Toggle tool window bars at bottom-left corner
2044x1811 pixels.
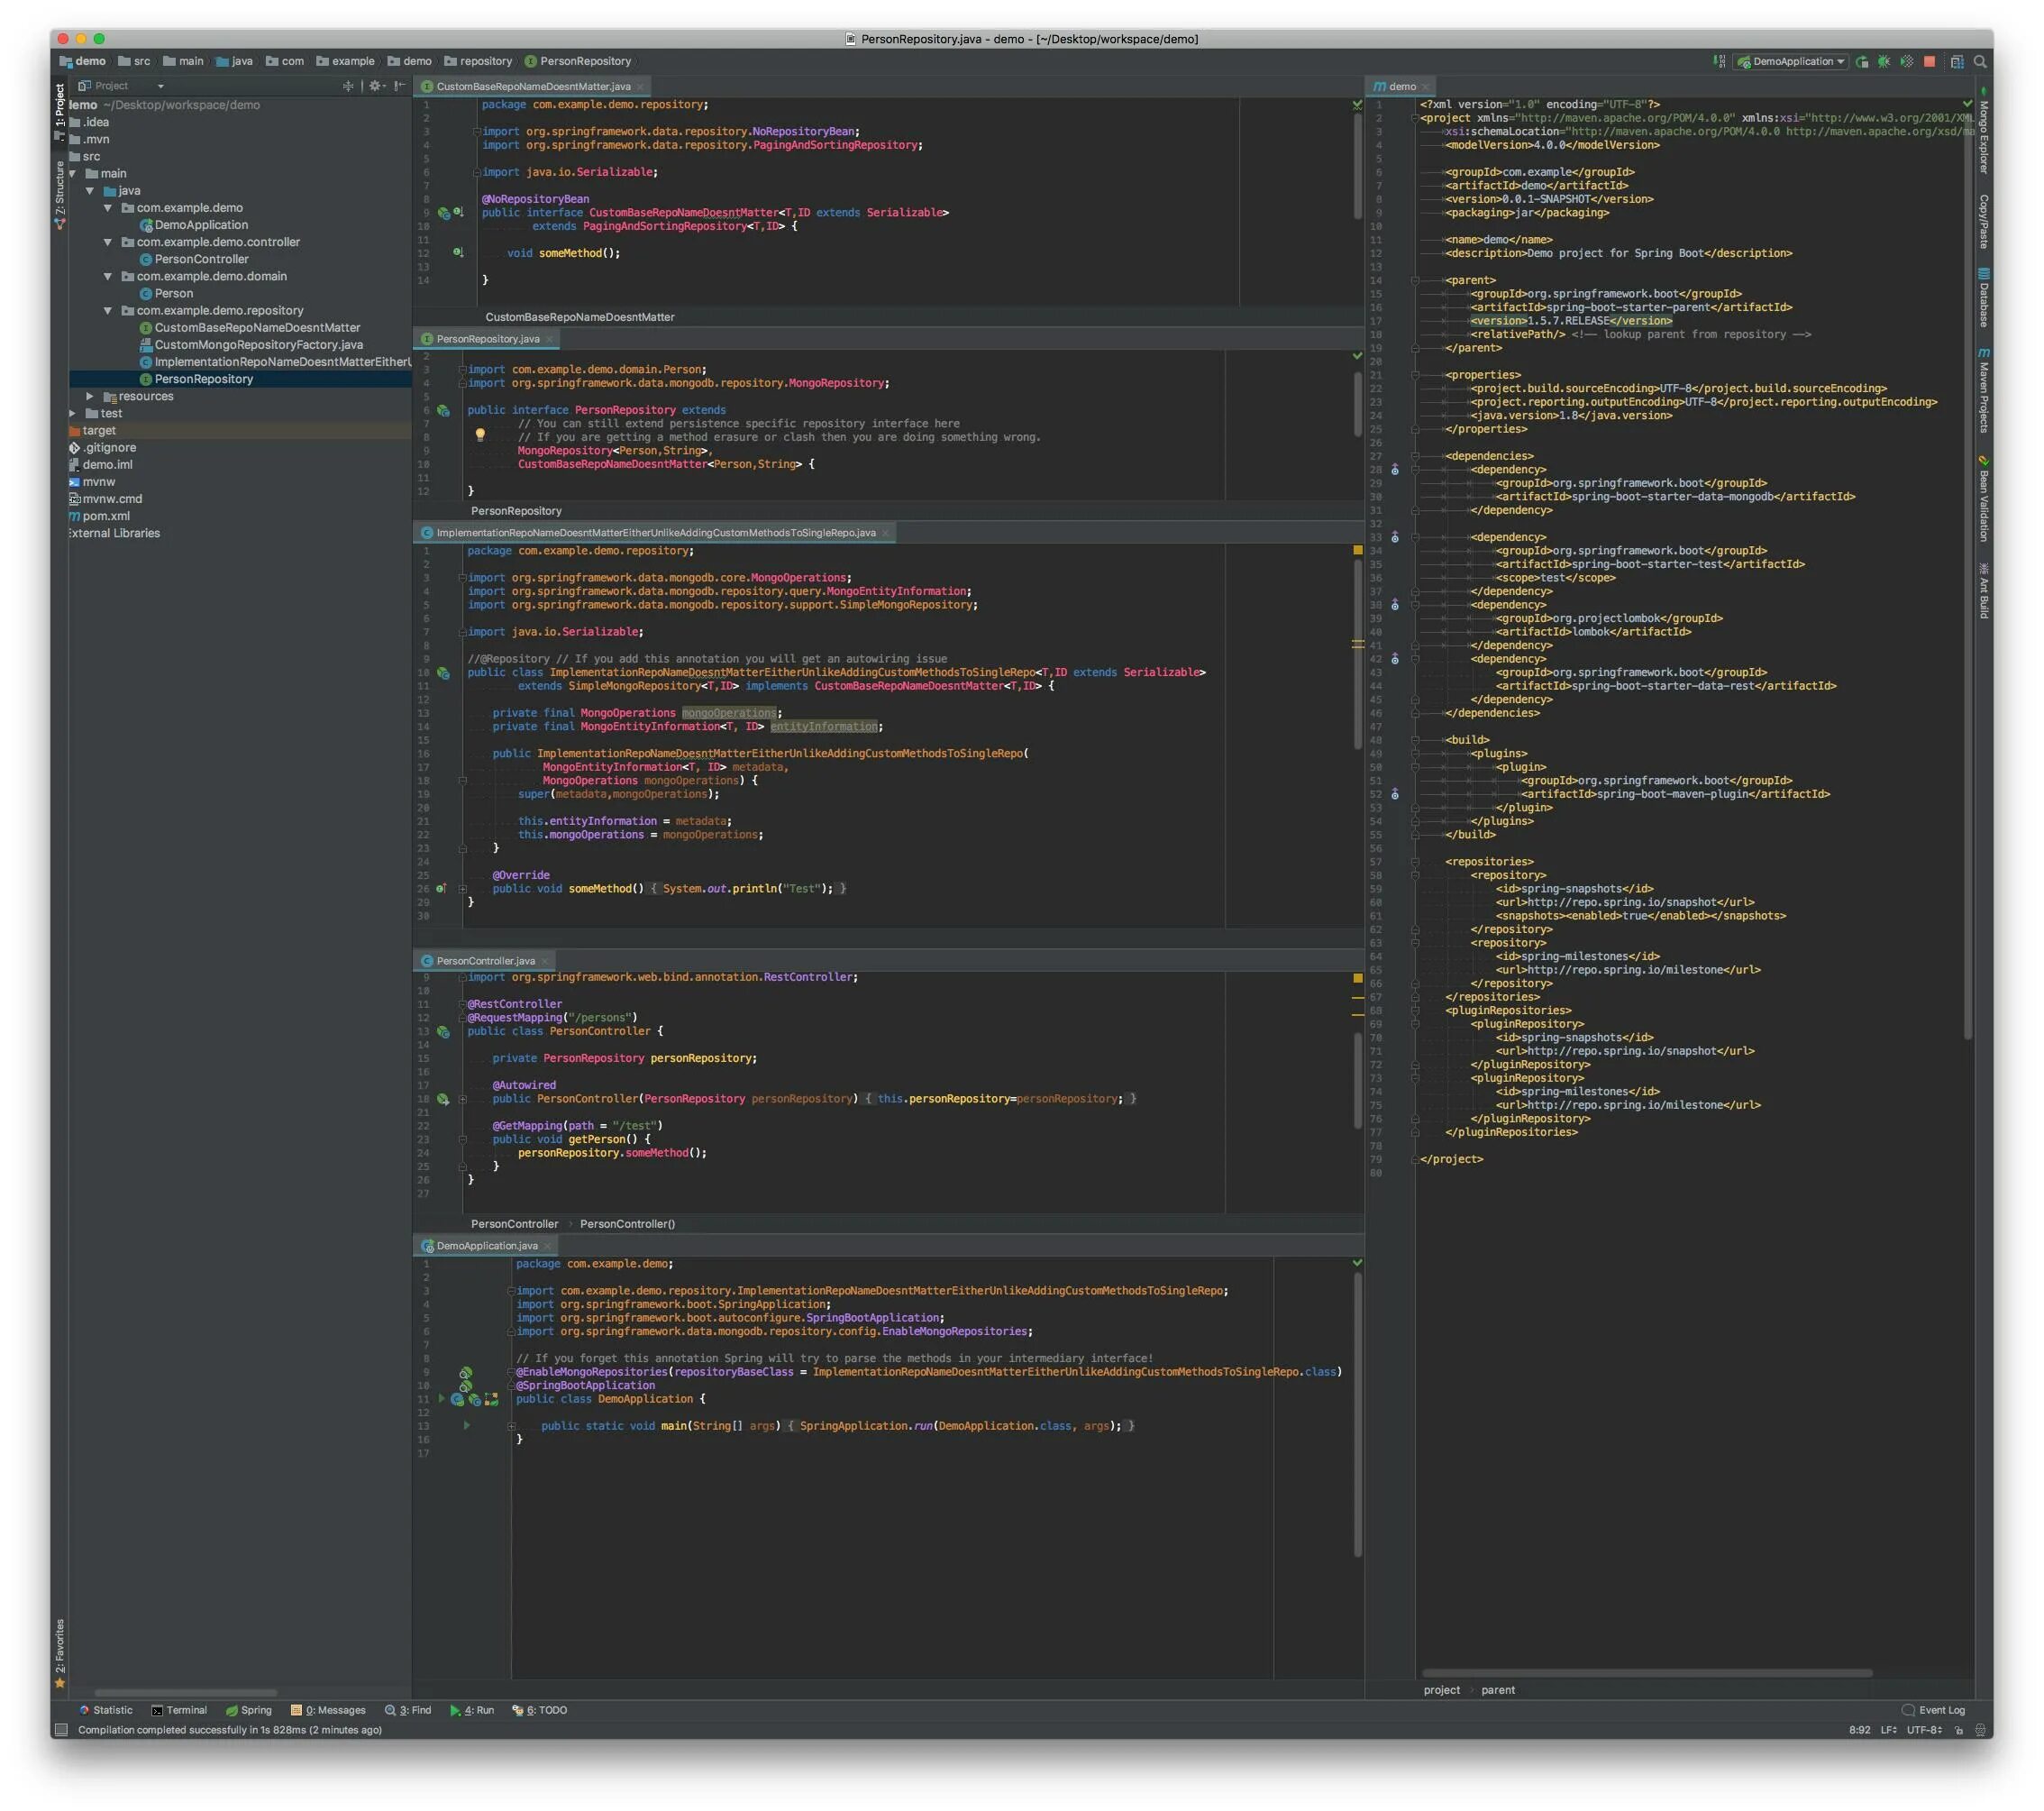(61, 1730)
